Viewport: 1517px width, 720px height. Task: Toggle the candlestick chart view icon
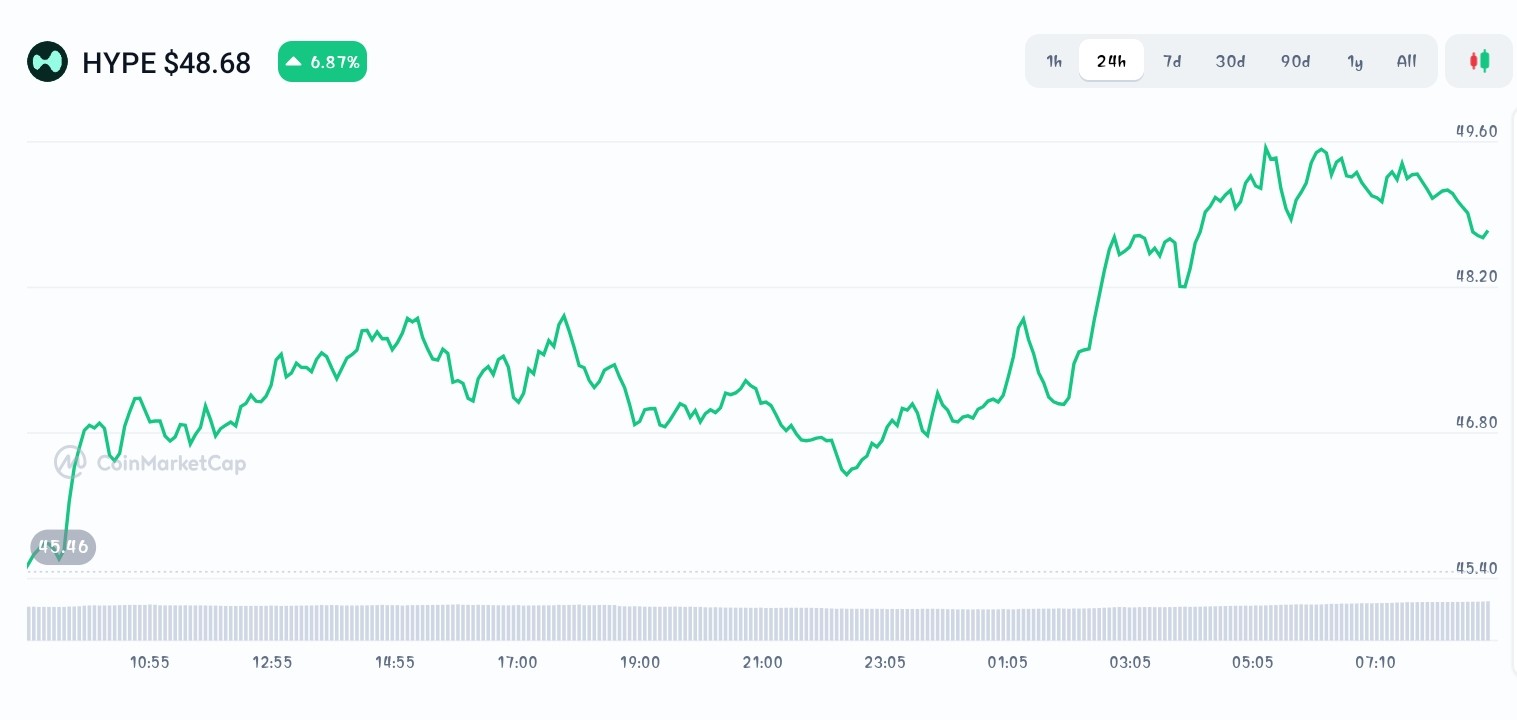pyautogui.click(x=1479, y=61)
